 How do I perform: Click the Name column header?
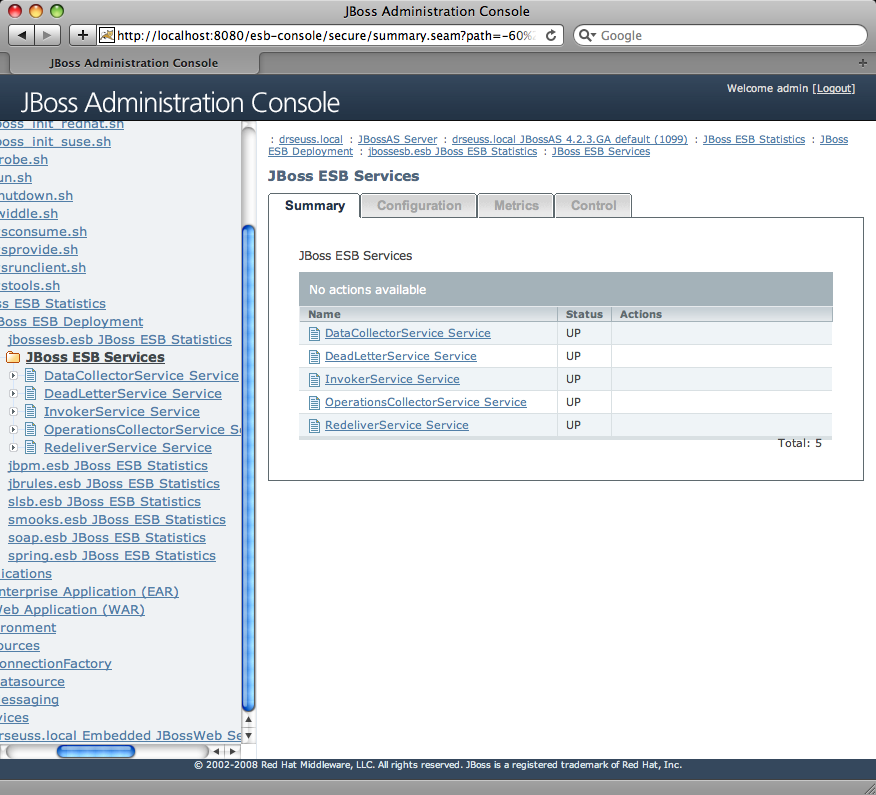(429, 314)
